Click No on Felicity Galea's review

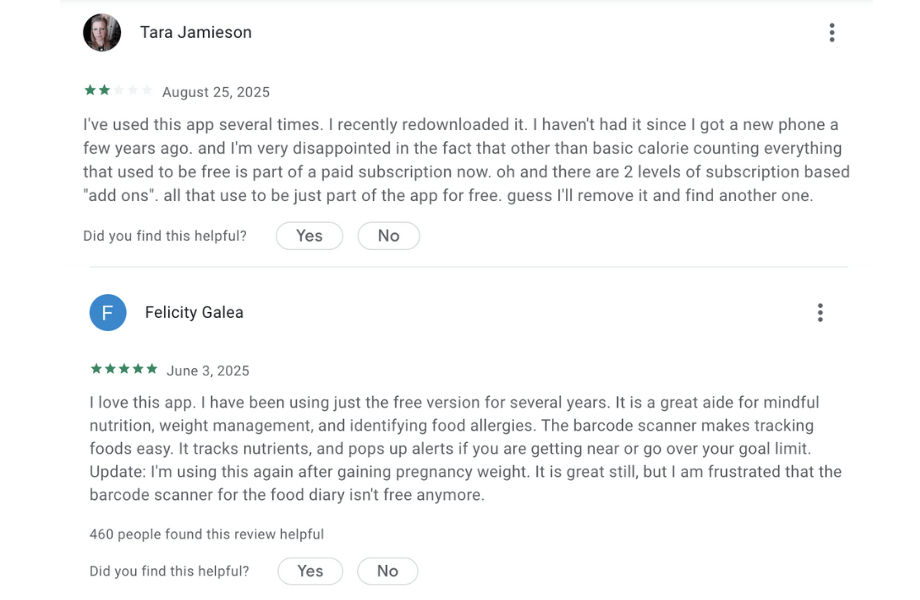[x=387, y=571]
